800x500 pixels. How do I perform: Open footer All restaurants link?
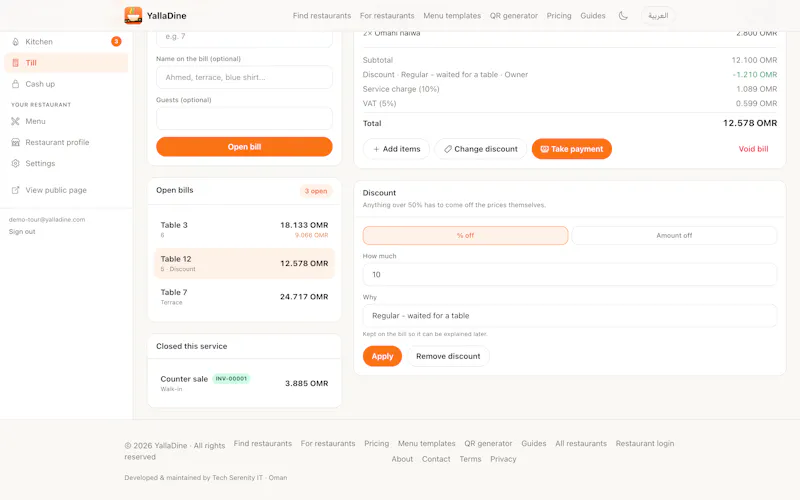581,443
